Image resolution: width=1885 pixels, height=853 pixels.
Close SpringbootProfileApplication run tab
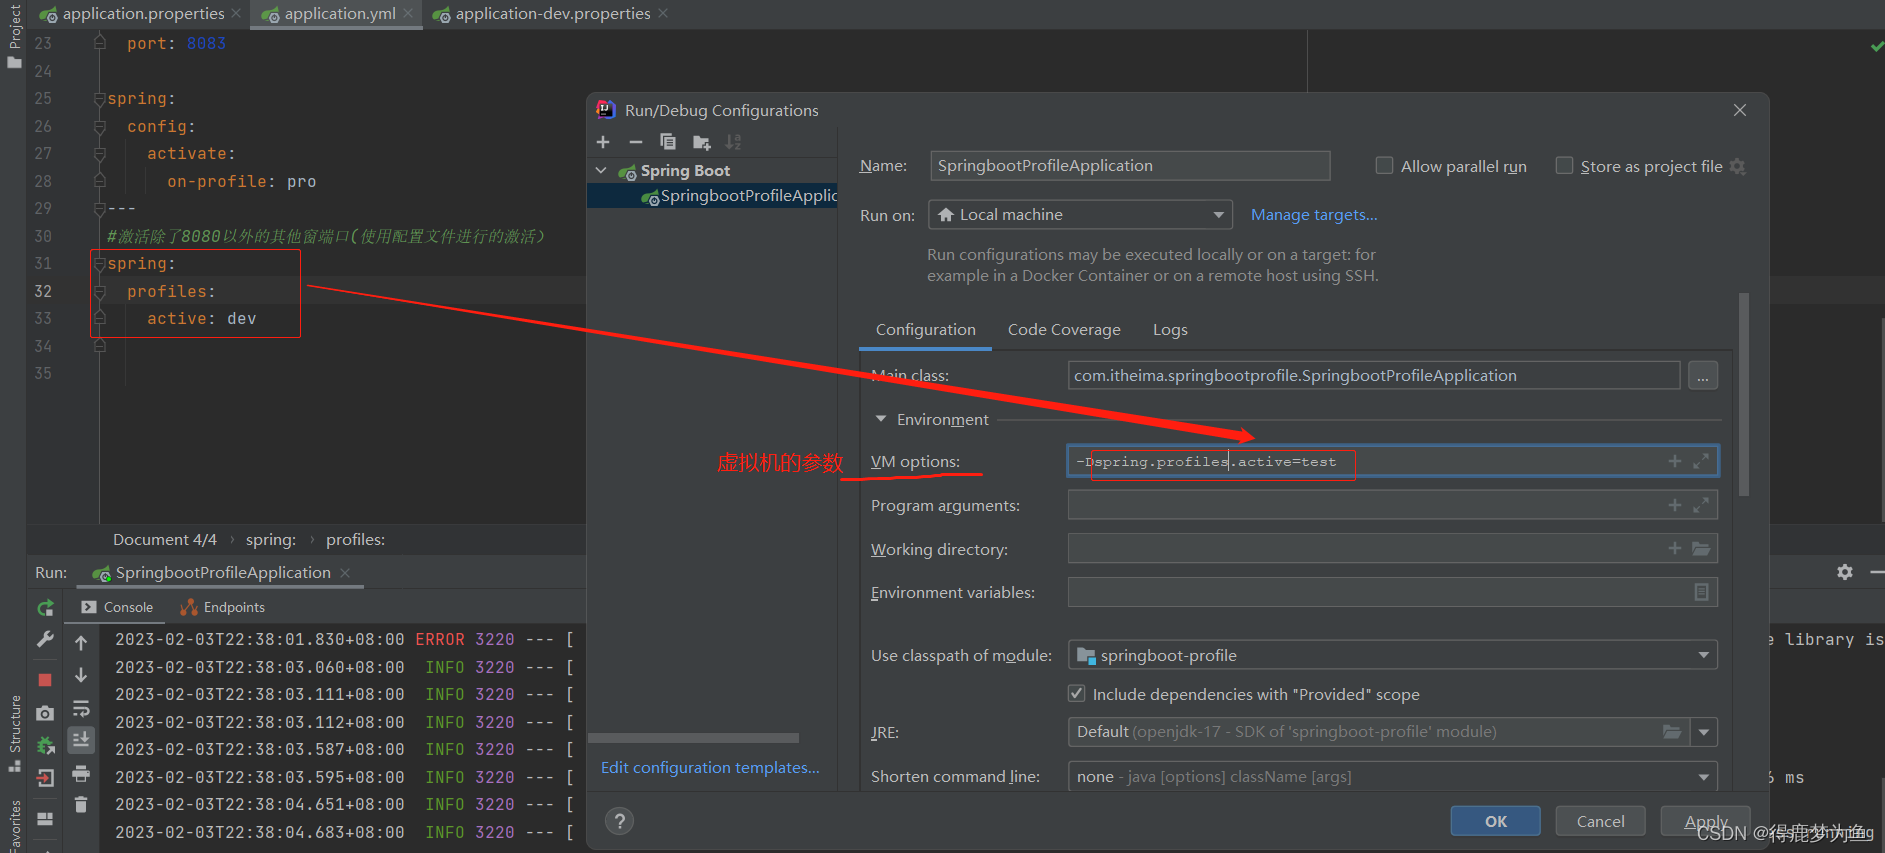[x=345, y=573]
